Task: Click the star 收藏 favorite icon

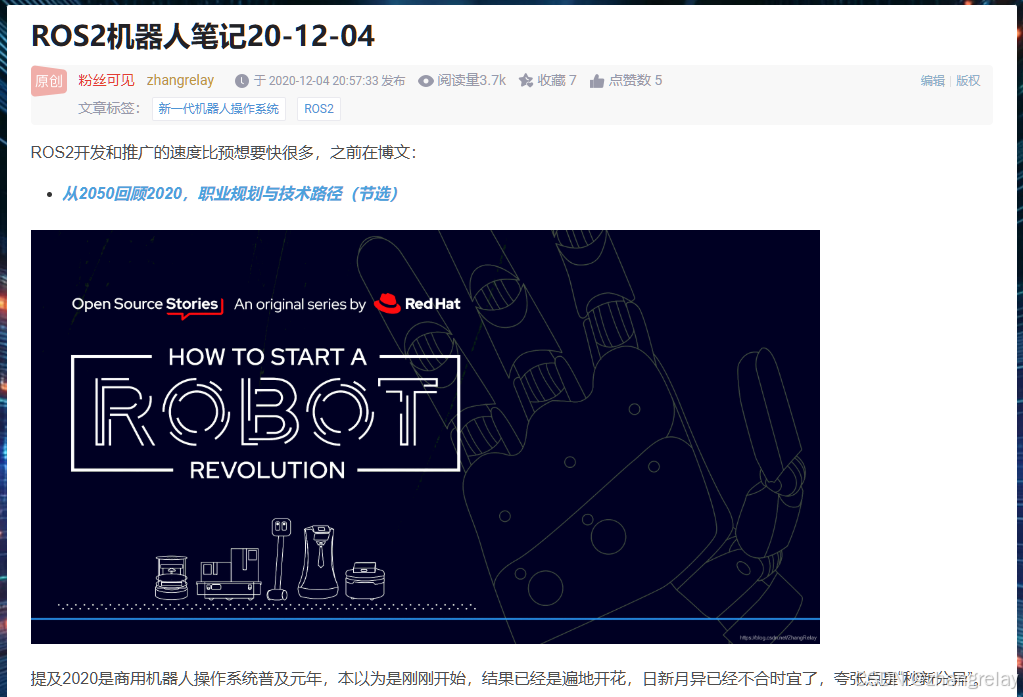Action: click(526, 80)
